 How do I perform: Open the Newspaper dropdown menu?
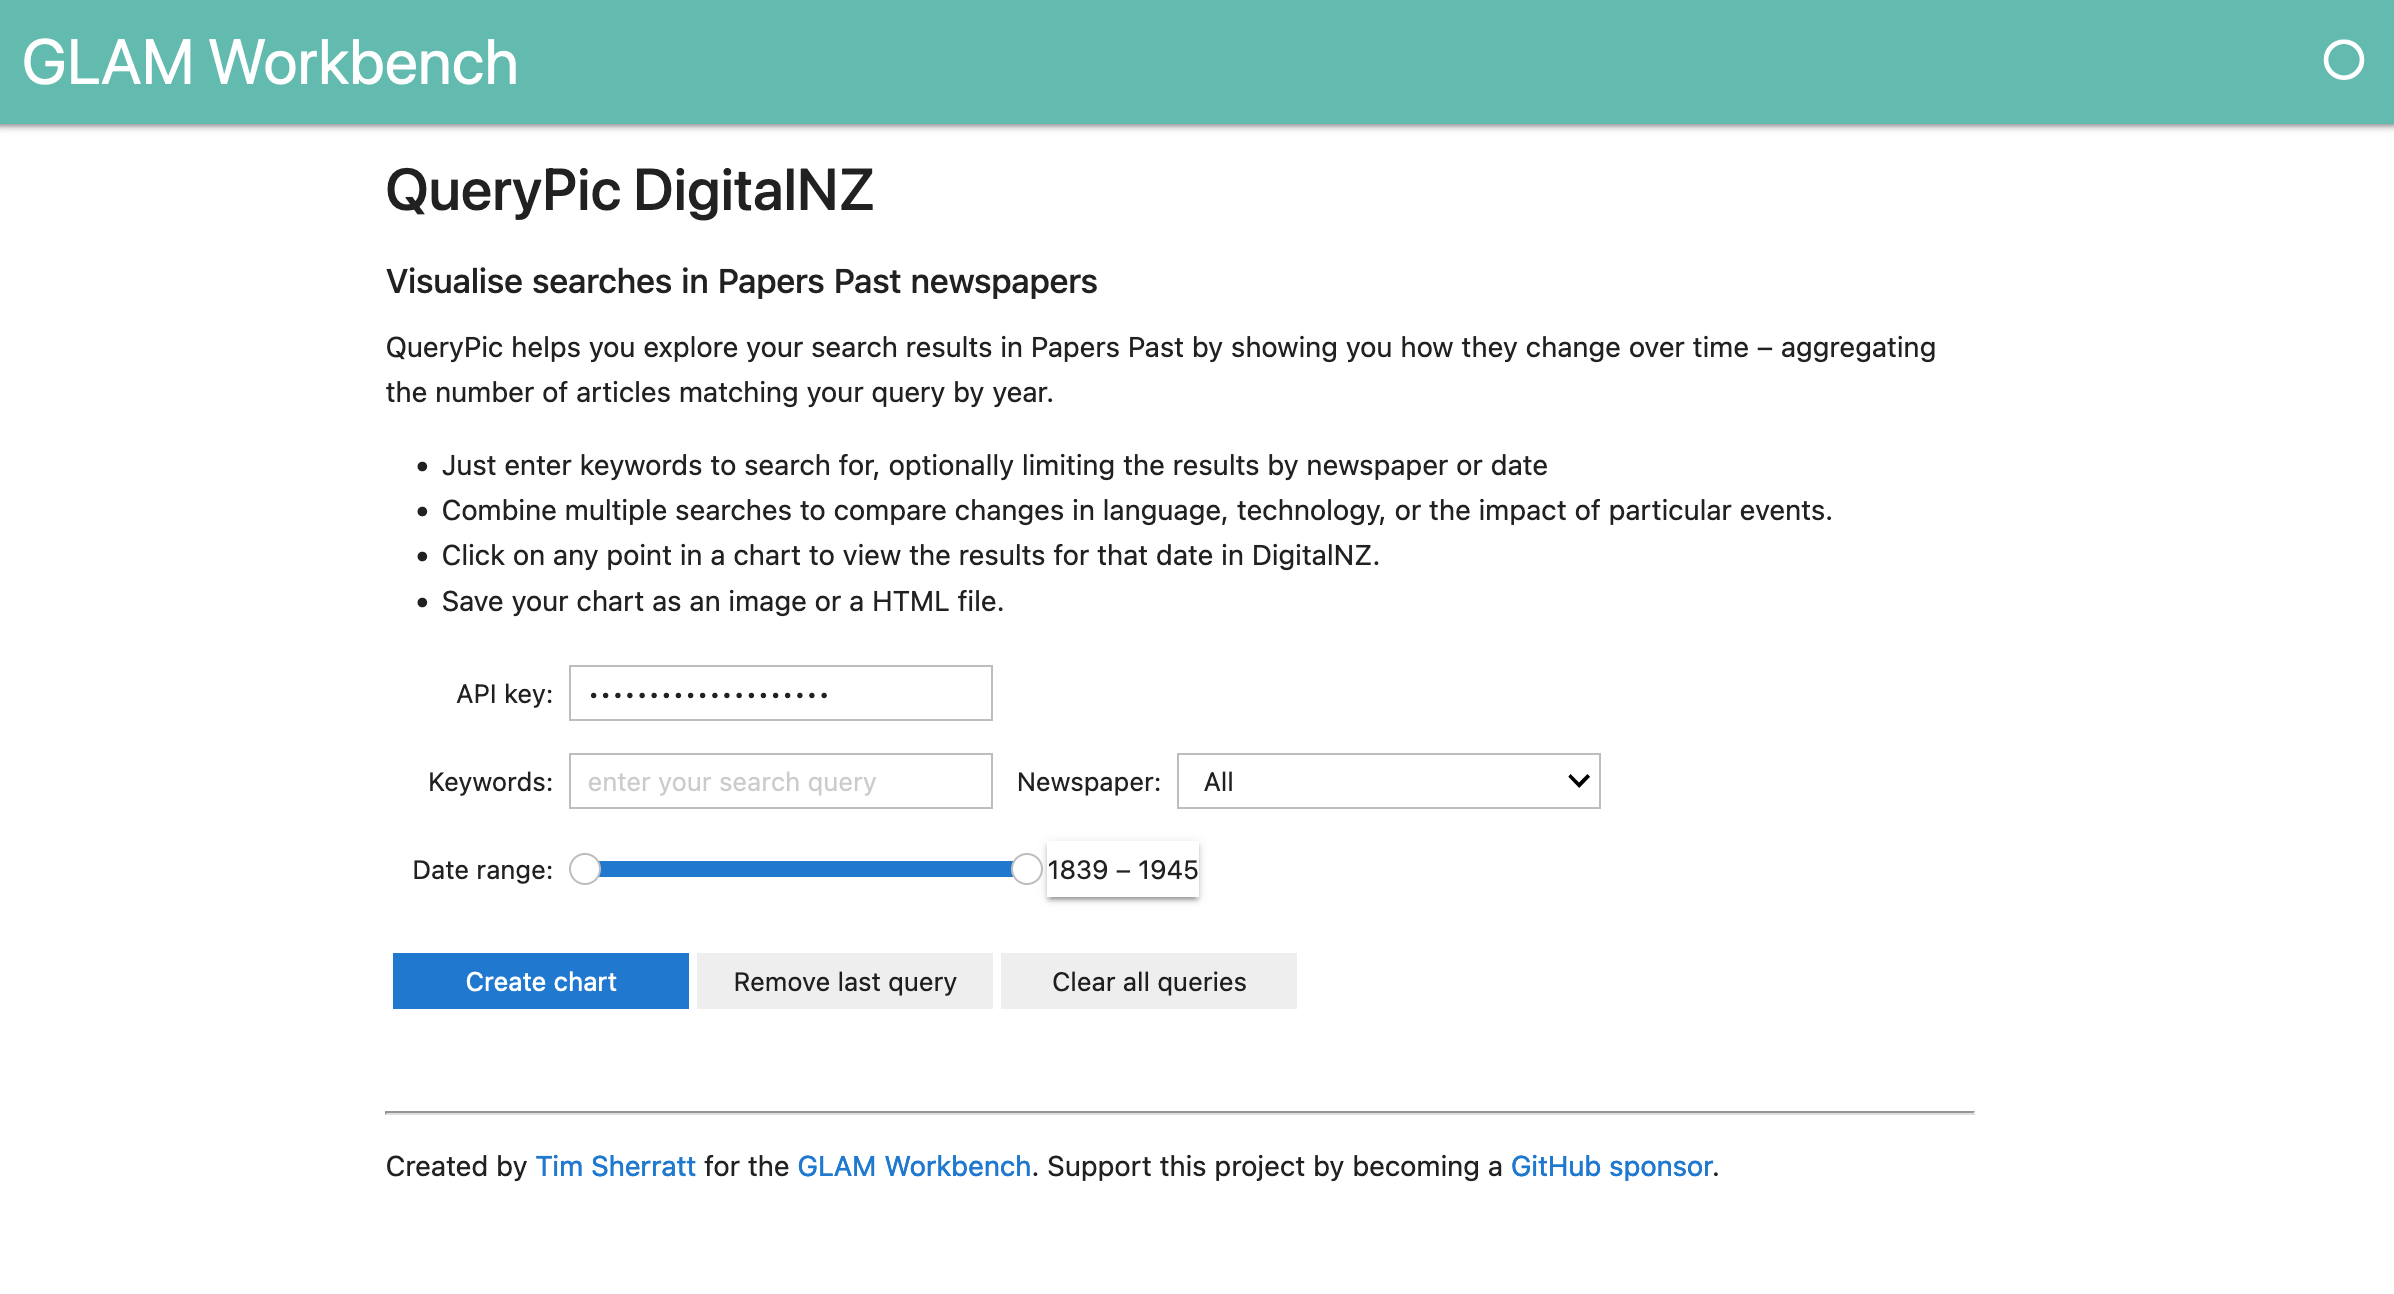click(x=1387, y=781)
